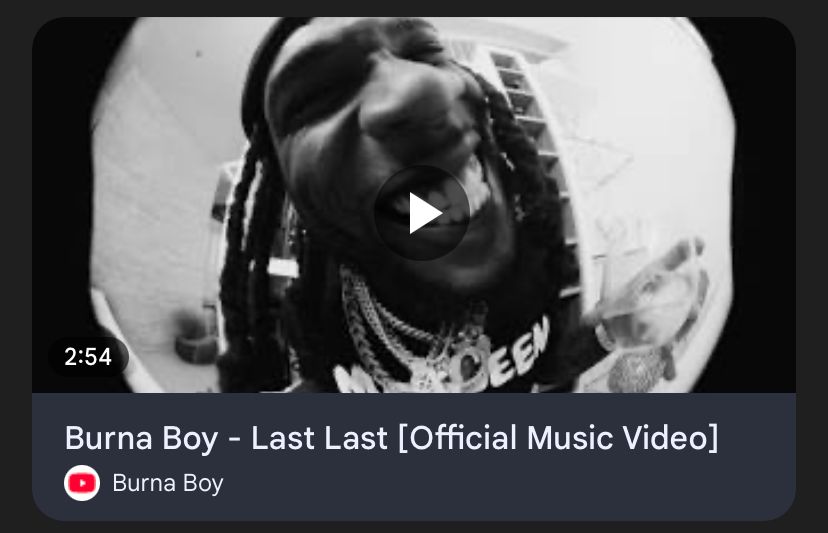
Task: Click the white play triangle icon
Action: click(425, 213)
